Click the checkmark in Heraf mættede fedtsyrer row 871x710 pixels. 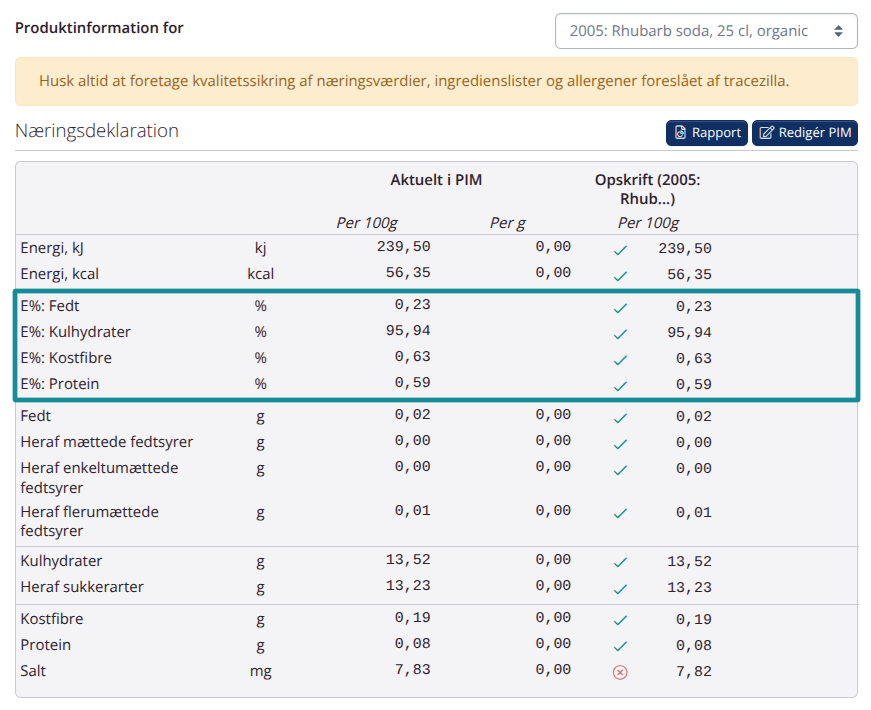coord(620,443)
